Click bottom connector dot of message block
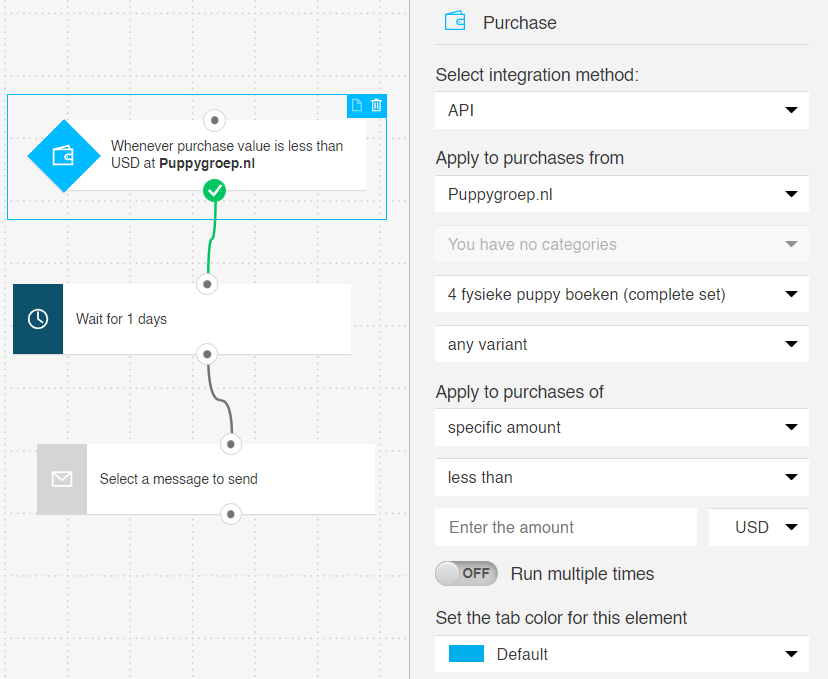The width and height of the screenshot is (828, 679). [231, 514]
